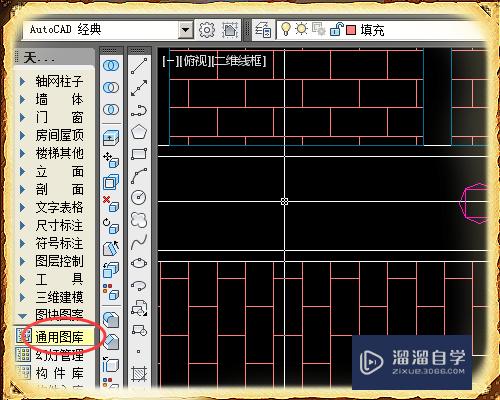Screen dimensions: 500x400
Task: Activate the Delete Faces tool
Action: [x=111, y=204]
